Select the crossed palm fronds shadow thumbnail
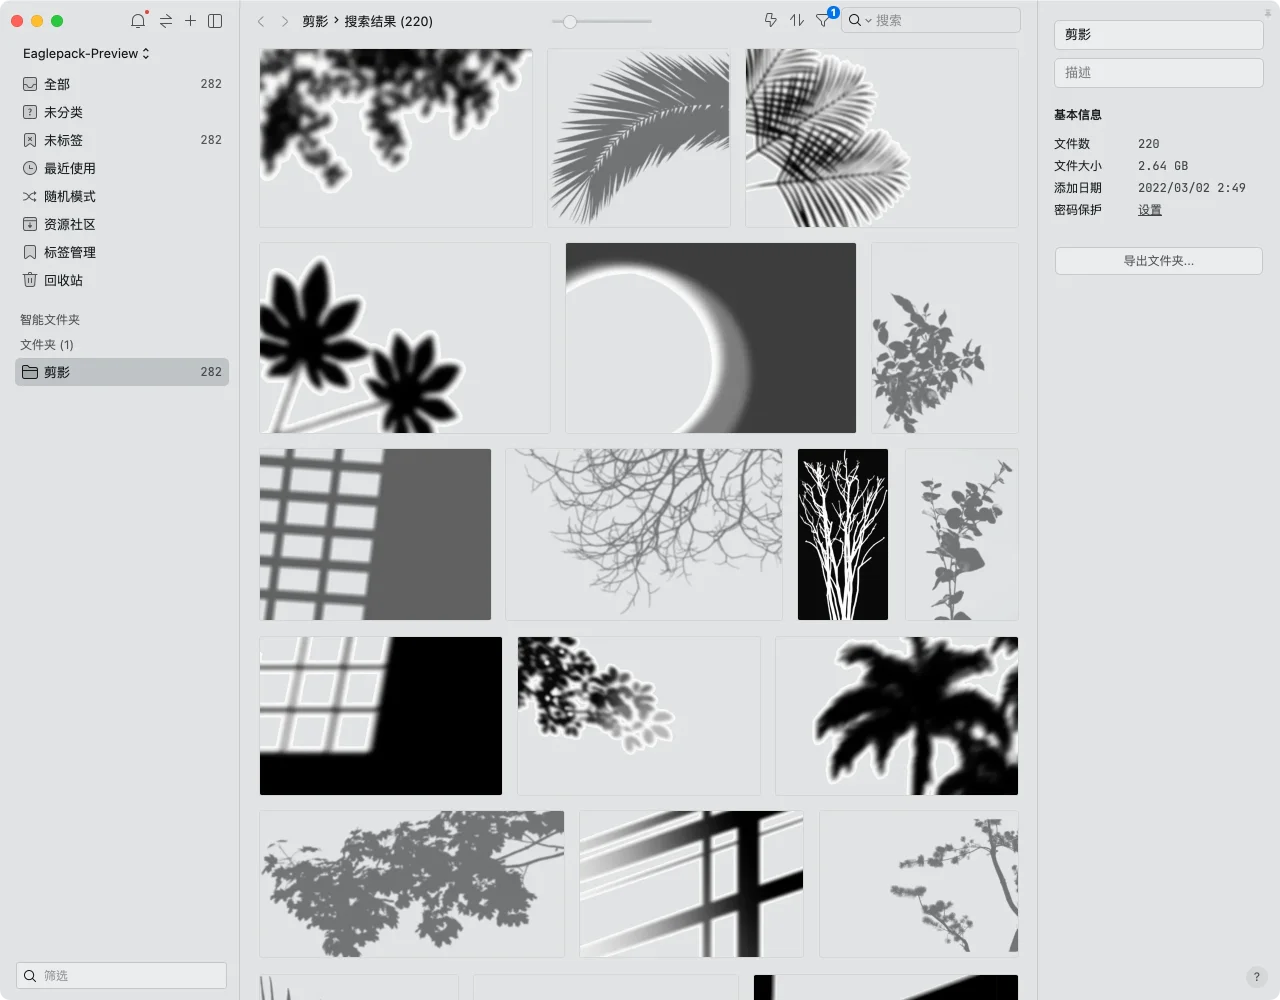 [x=882, y=138]
